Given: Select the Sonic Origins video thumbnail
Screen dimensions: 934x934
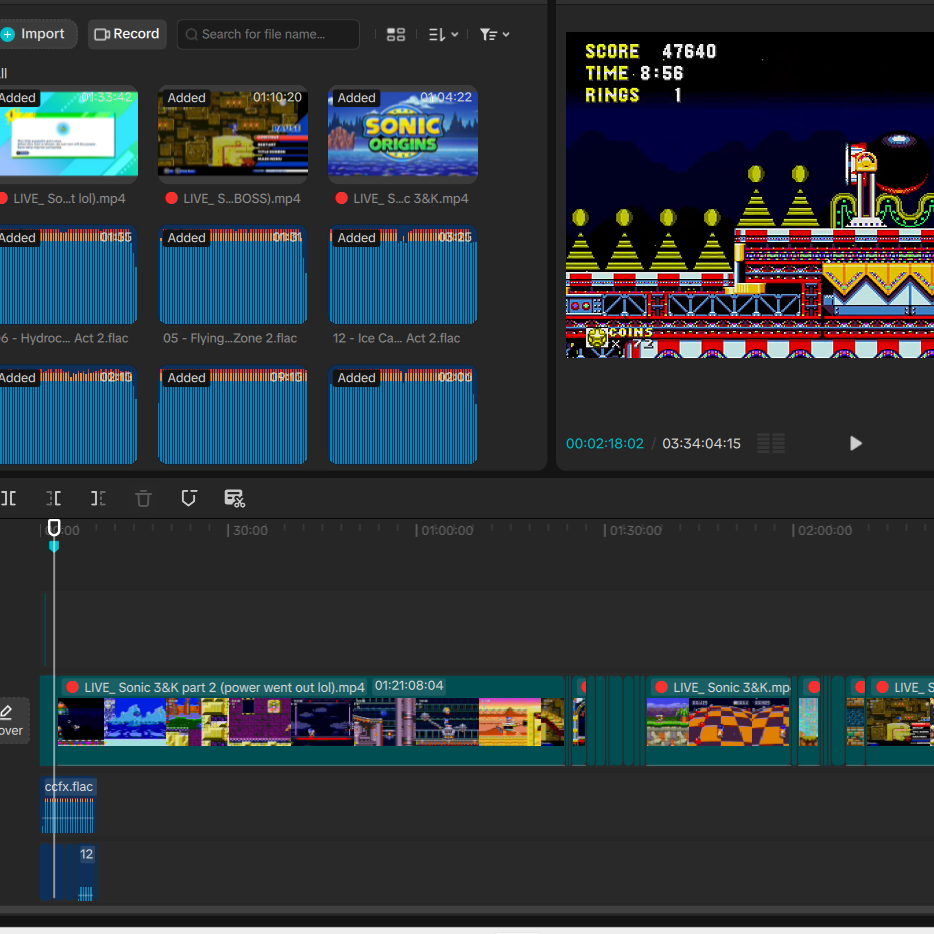Looking at the screenshot, I should click(403, 134).
